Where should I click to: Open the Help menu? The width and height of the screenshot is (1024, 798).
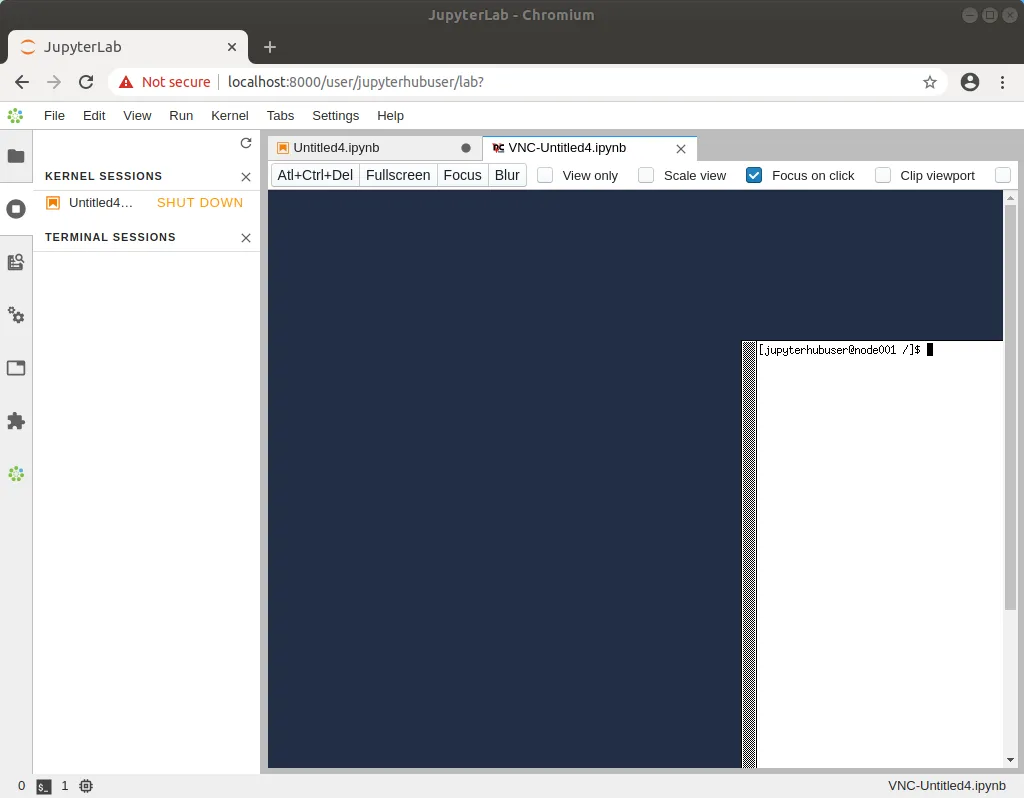(391, 116)
